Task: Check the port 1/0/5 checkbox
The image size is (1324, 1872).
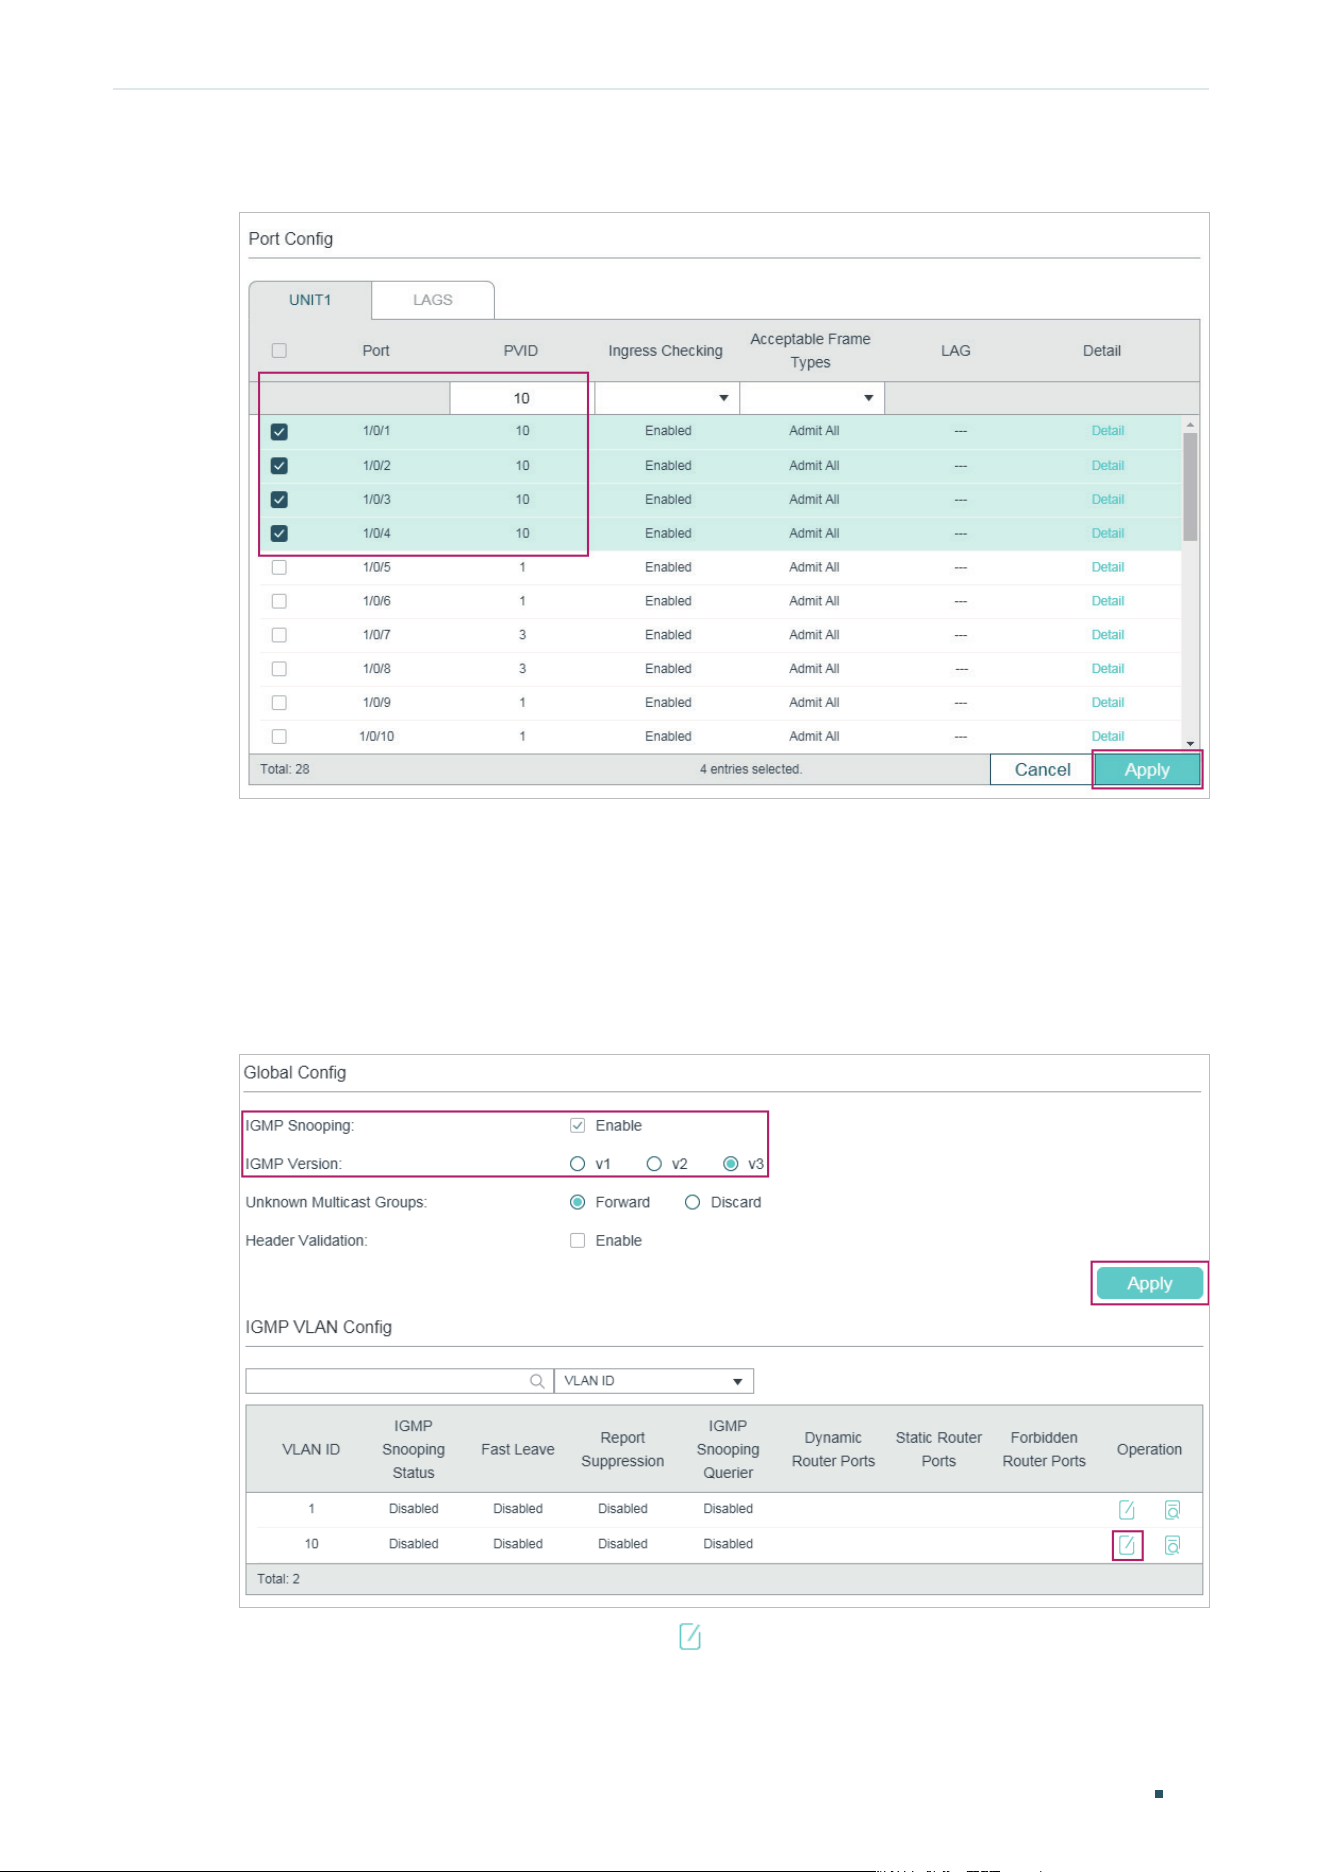Action: click(x=279, y=567)
